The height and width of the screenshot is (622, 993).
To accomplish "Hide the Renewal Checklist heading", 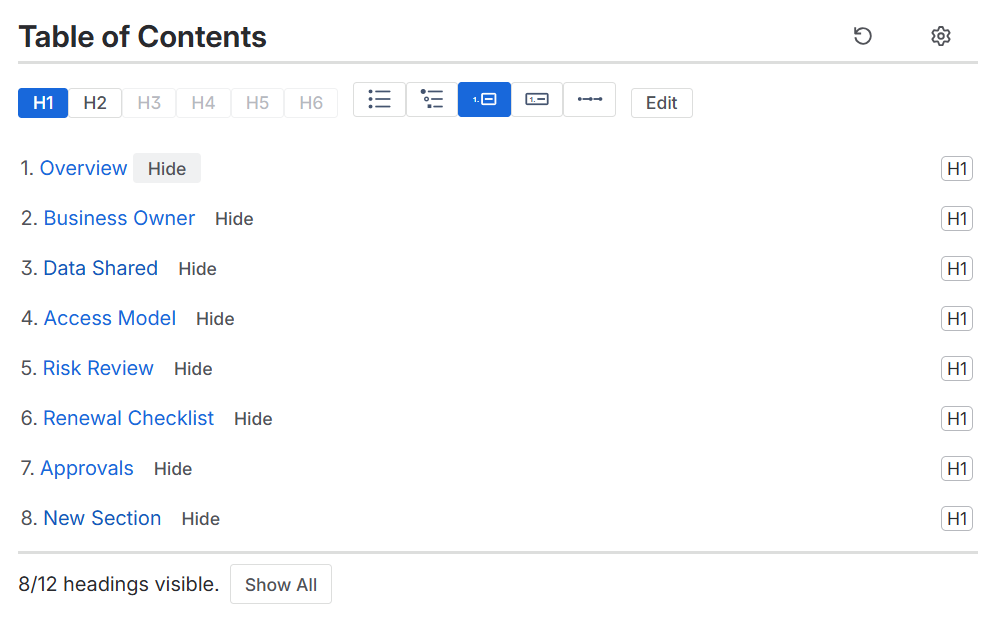I will click(253, 419).
